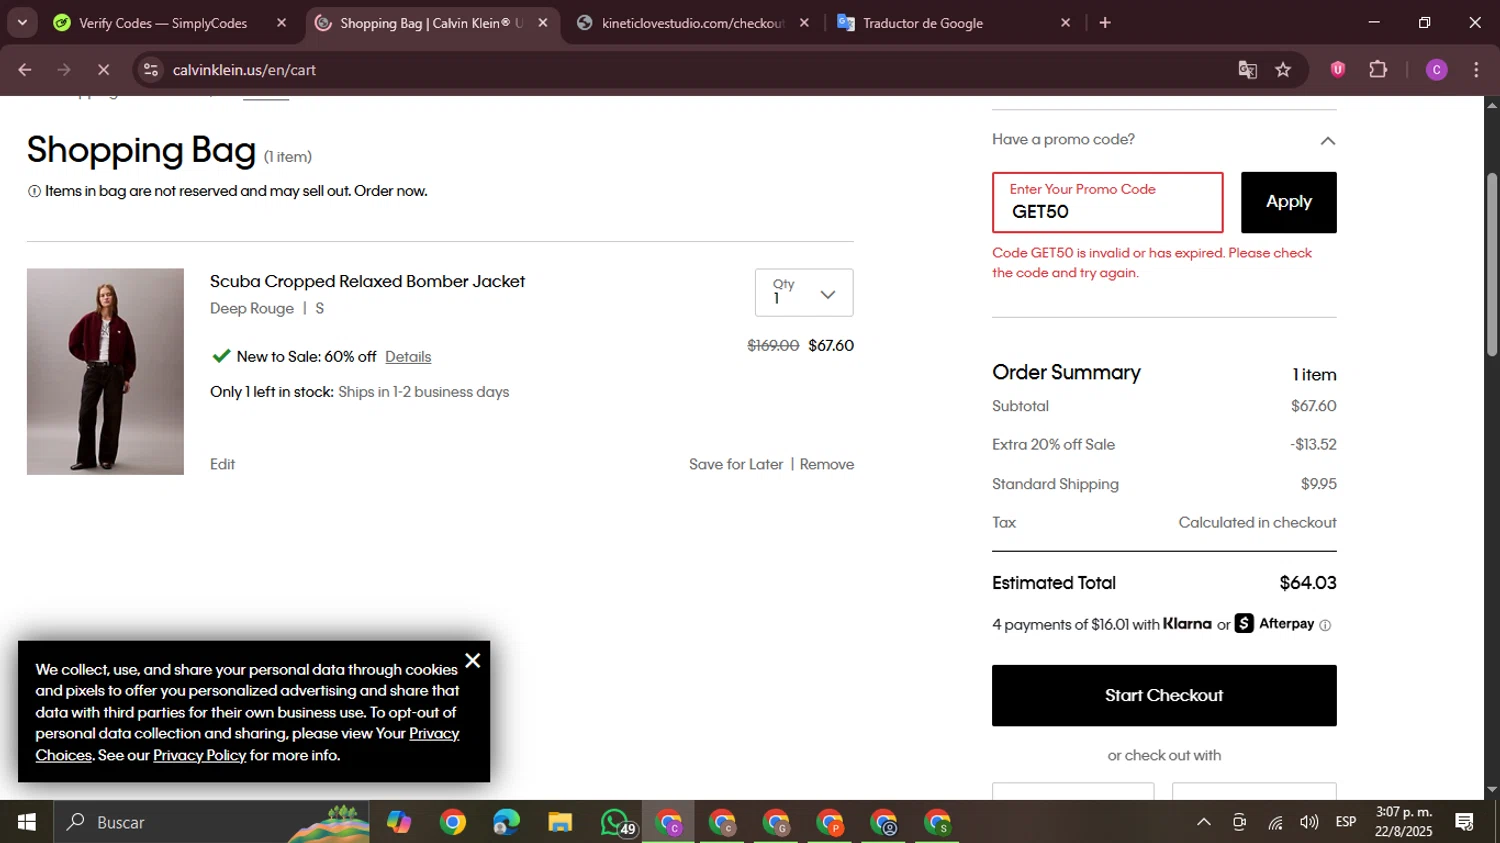Open a new browser tab
This screenshot has height=843, width=1500.
[x=1105, y=23]
